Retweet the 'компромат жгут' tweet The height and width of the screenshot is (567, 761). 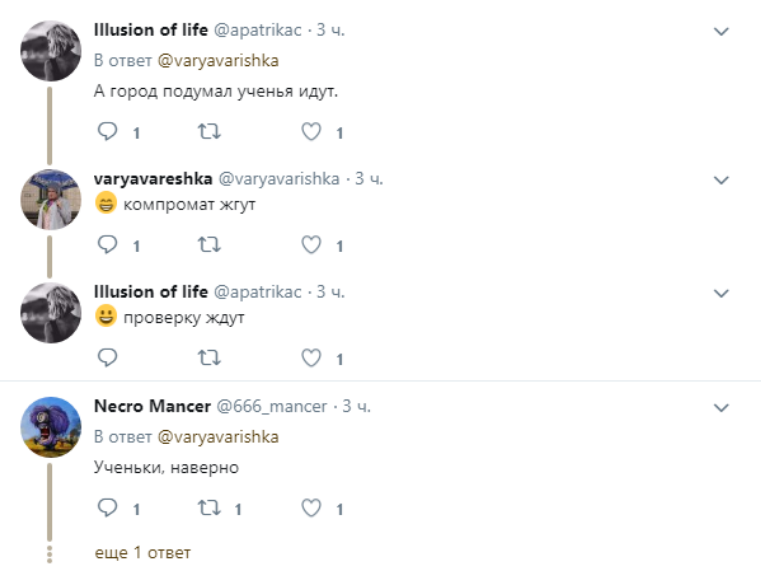click(209, 244)
